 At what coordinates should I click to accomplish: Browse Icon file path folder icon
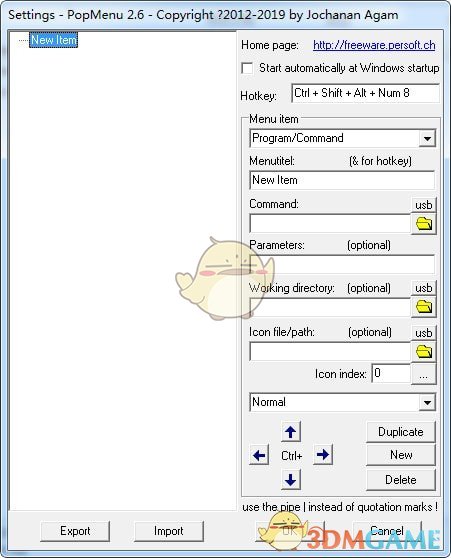point(424,352)
